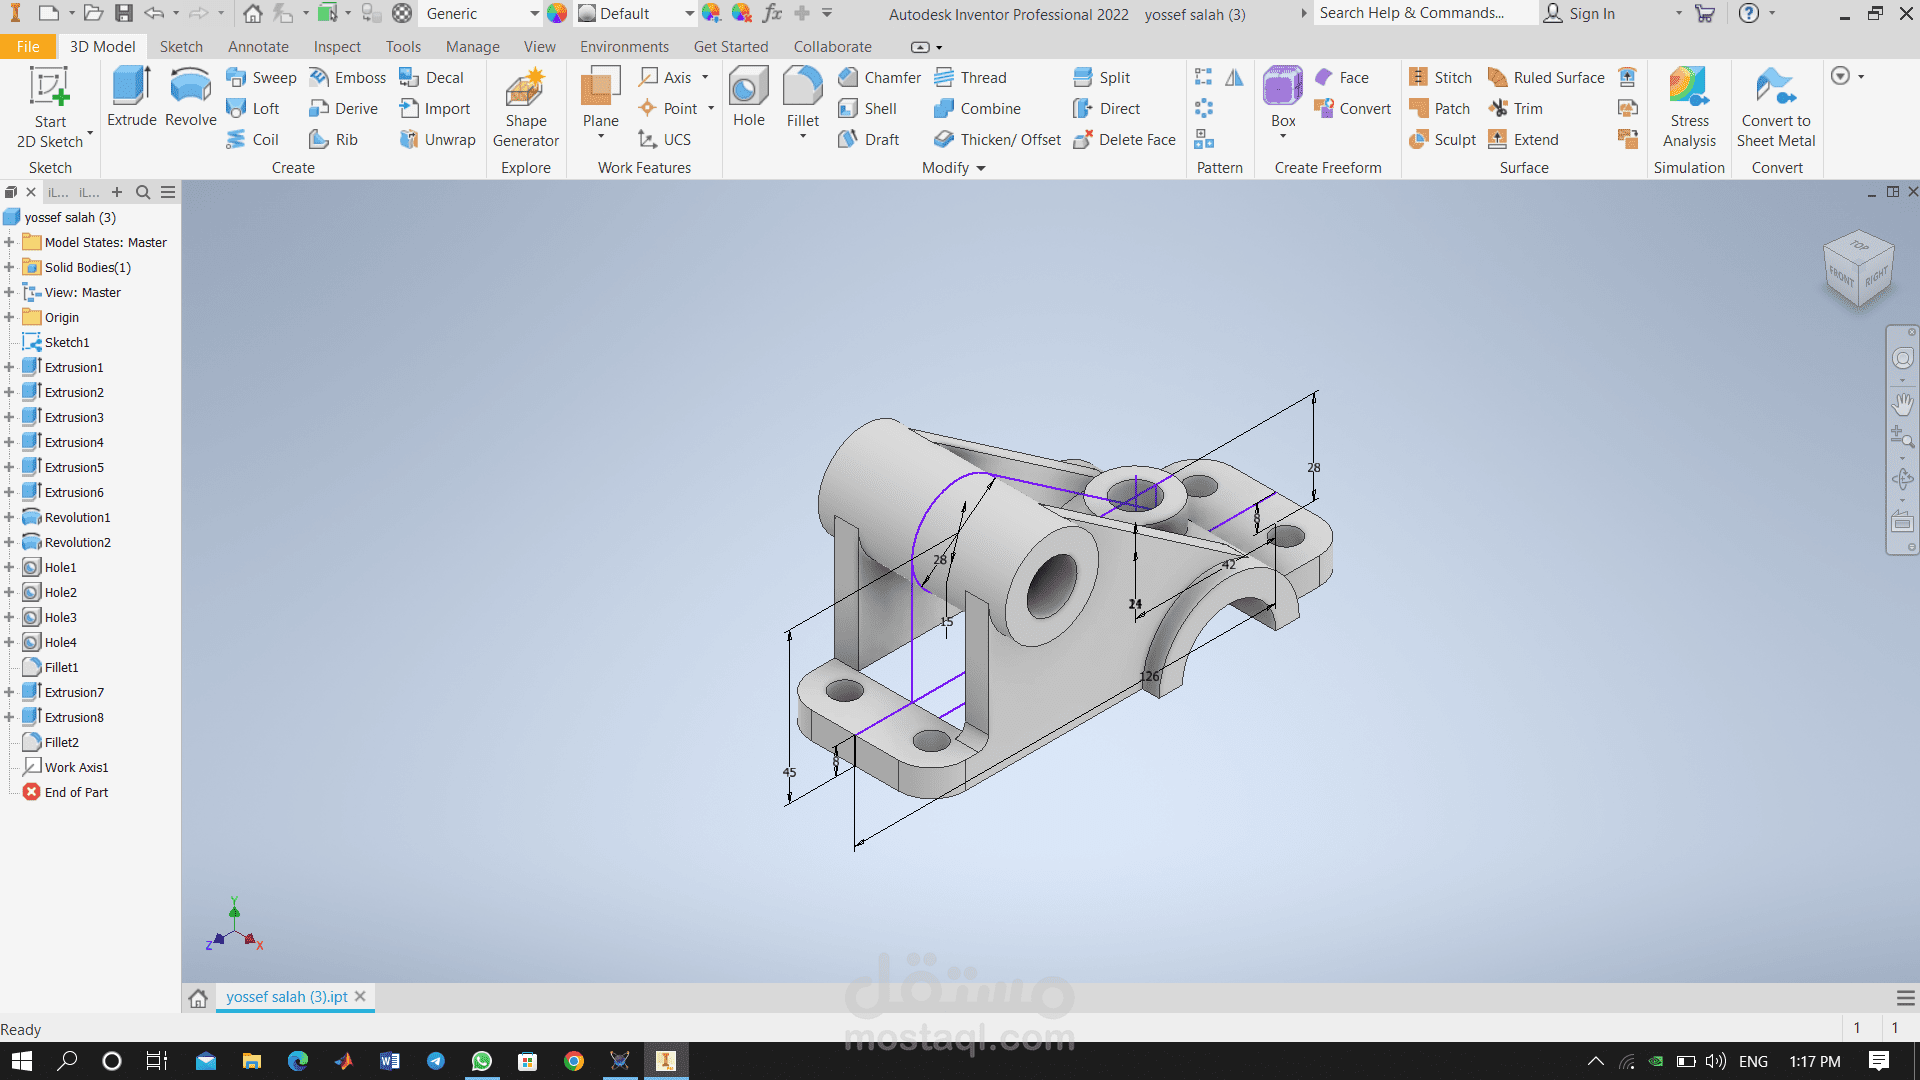The width and height of the screenshot is (1920, 1080).
Task: Open the Default appearance swatch menu
Action: 632,13
